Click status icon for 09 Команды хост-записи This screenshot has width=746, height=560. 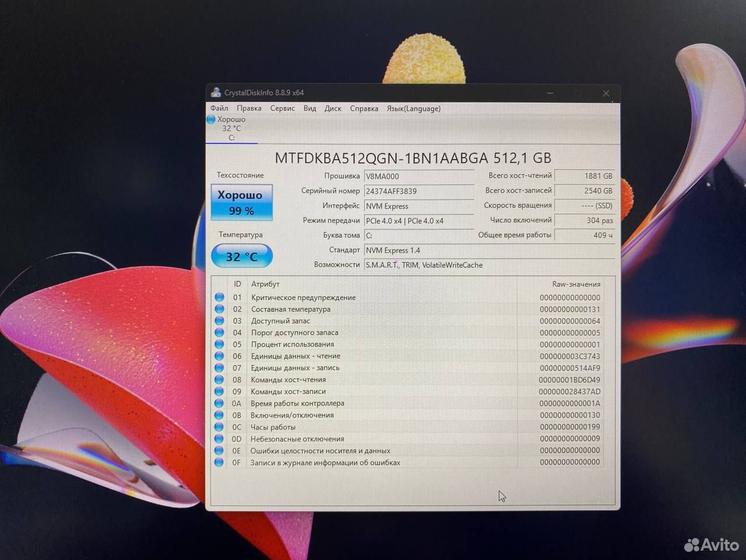219,391
